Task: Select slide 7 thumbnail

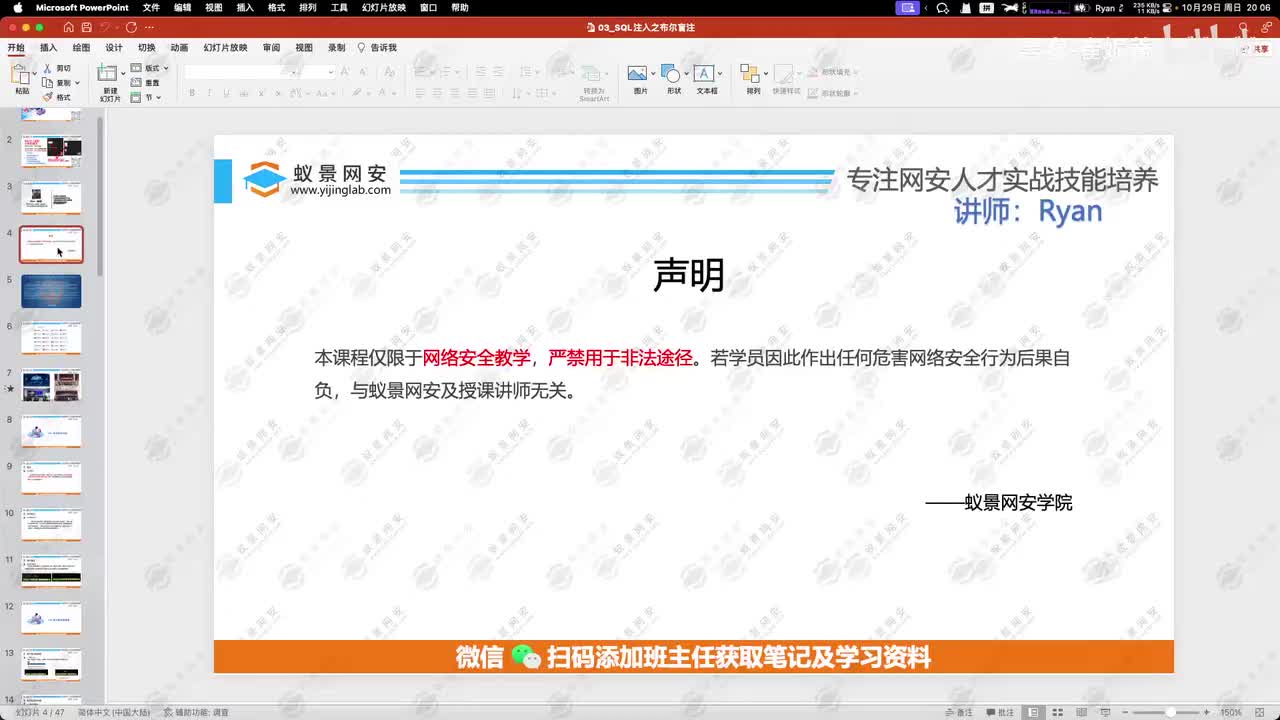Action: click(x=51, y=384)
